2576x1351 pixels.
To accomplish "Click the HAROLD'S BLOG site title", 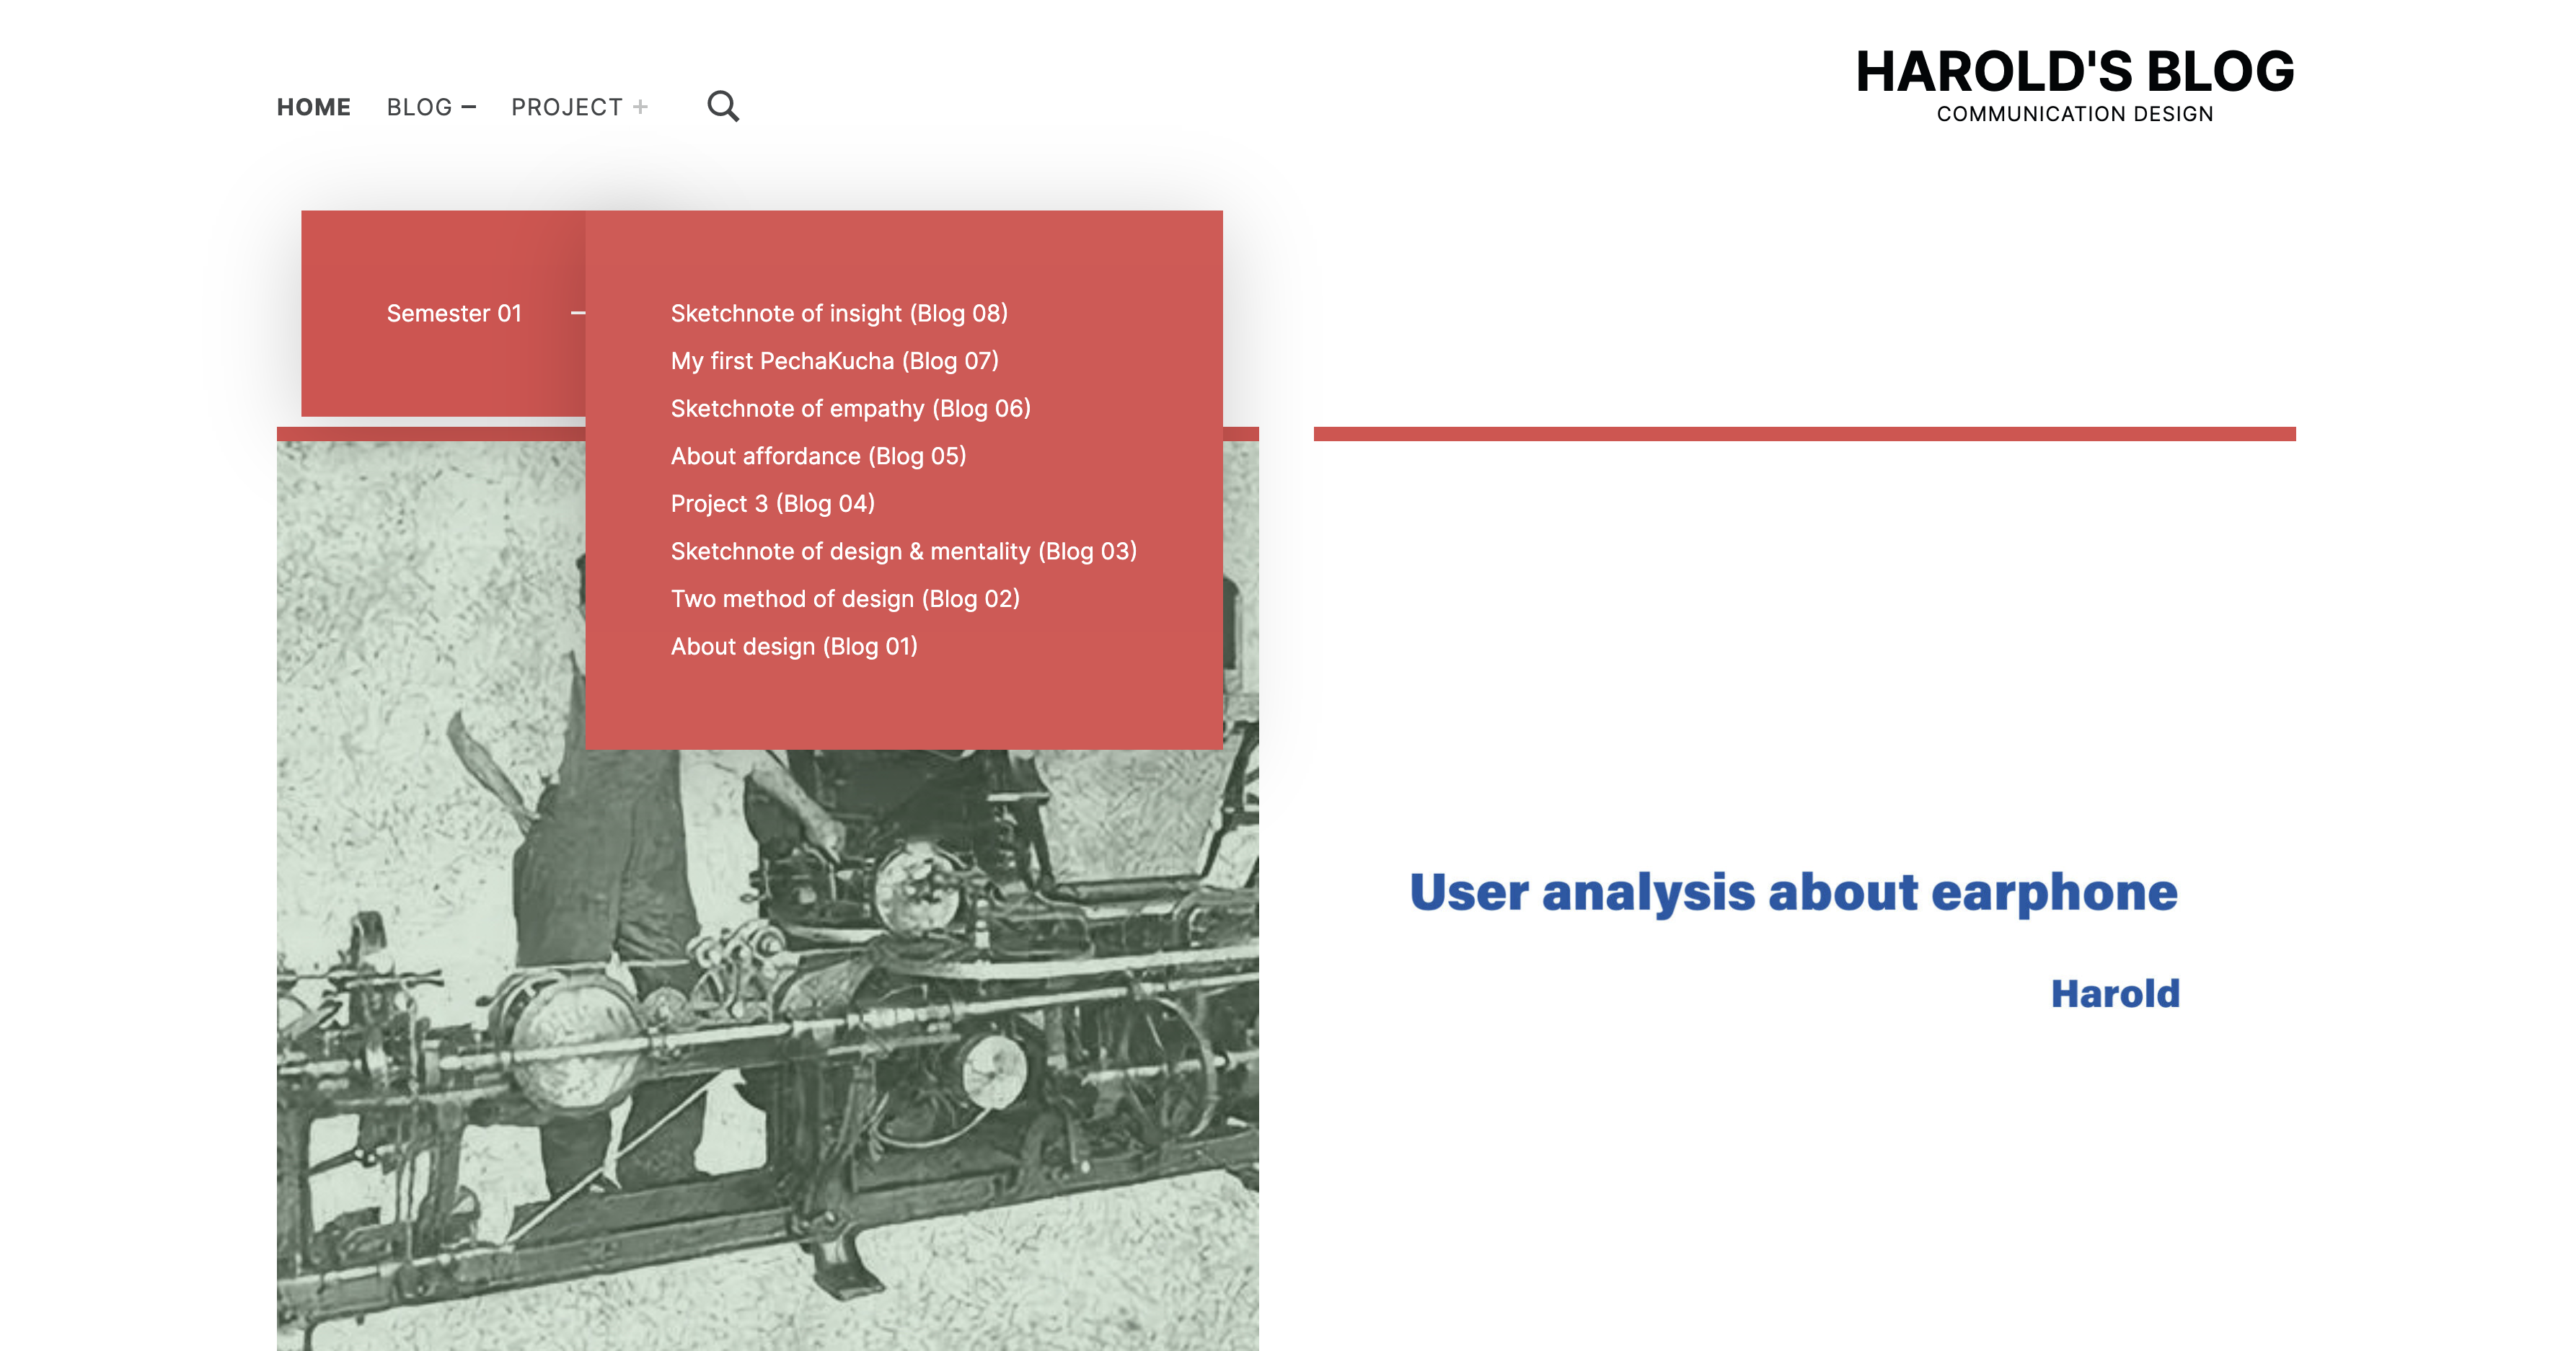I will tap(2075, 71).
